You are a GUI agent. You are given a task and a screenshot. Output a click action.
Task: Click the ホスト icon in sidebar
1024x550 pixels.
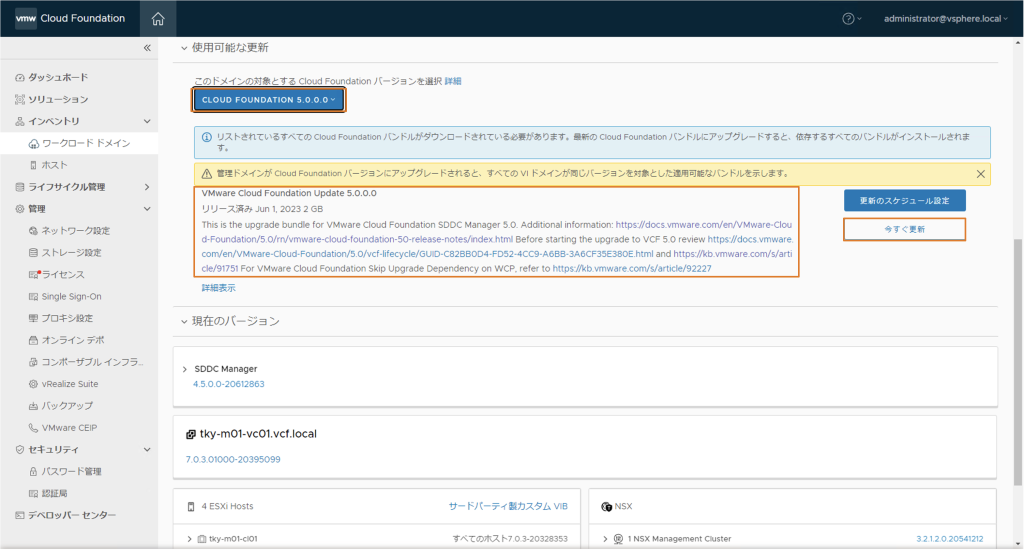[x=33, y=165]
